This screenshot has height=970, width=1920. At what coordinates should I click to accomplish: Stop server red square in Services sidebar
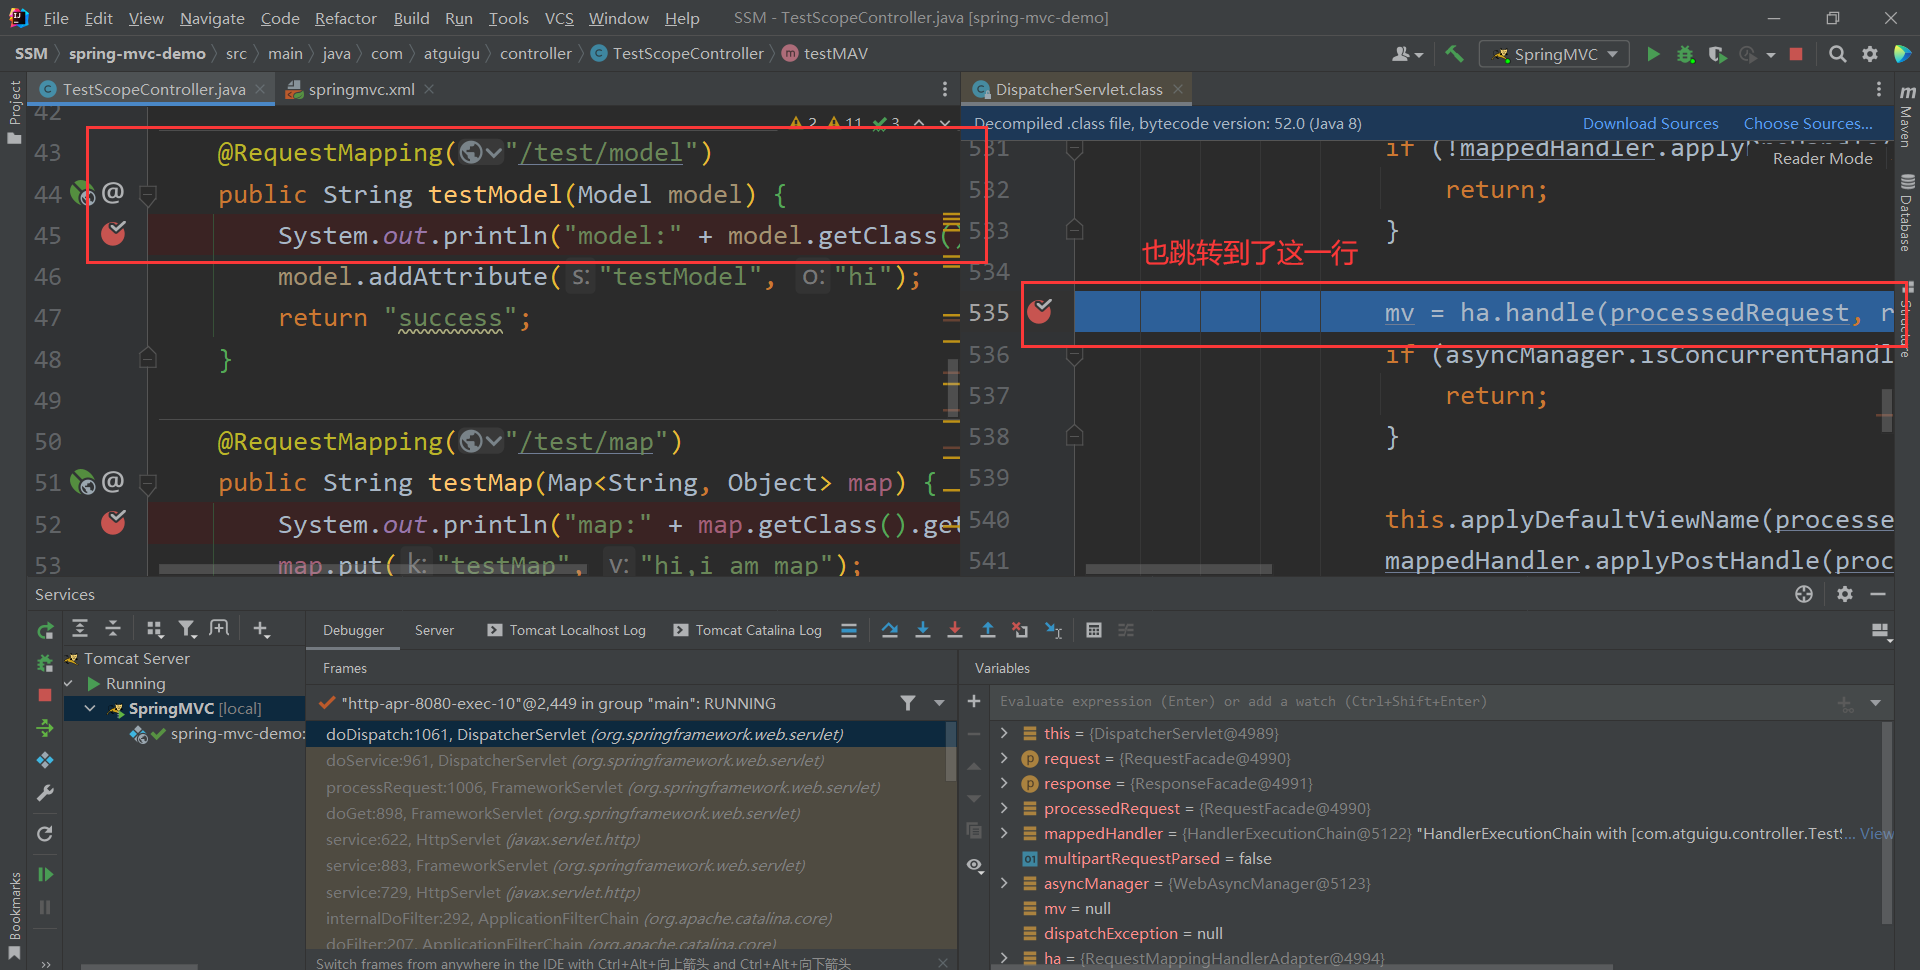(45, 695)
